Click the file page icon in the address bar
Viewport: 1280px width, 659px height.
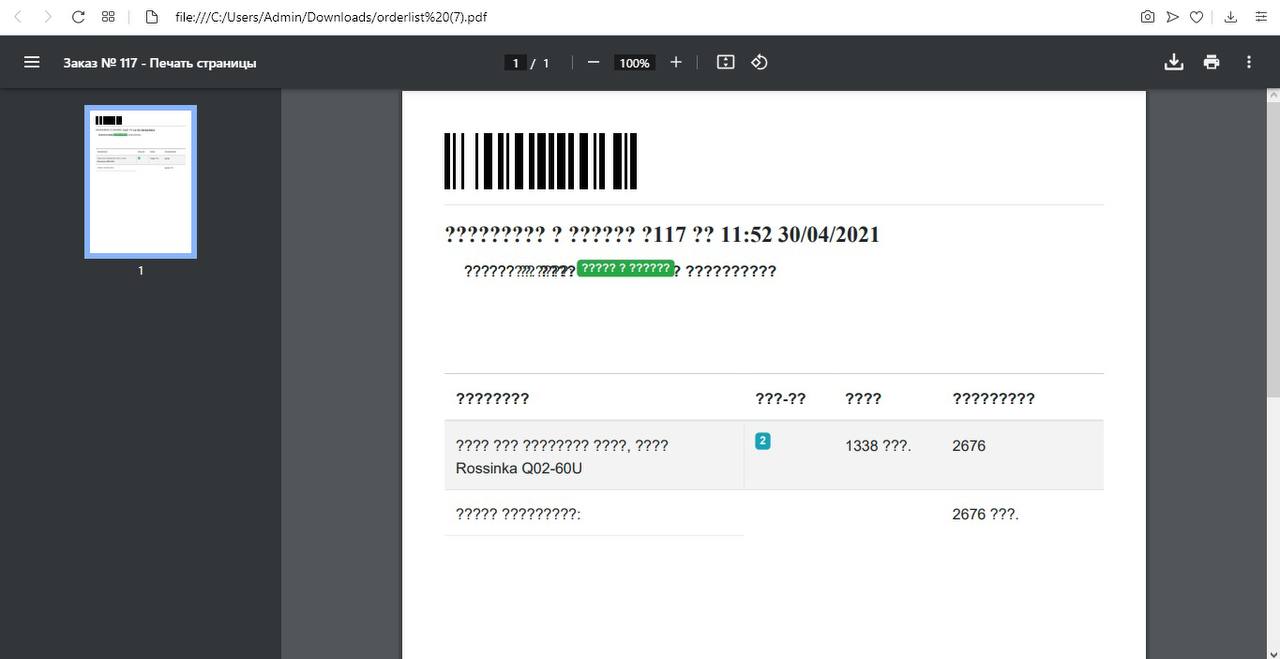pyautogui.click(x=152, y=17)
